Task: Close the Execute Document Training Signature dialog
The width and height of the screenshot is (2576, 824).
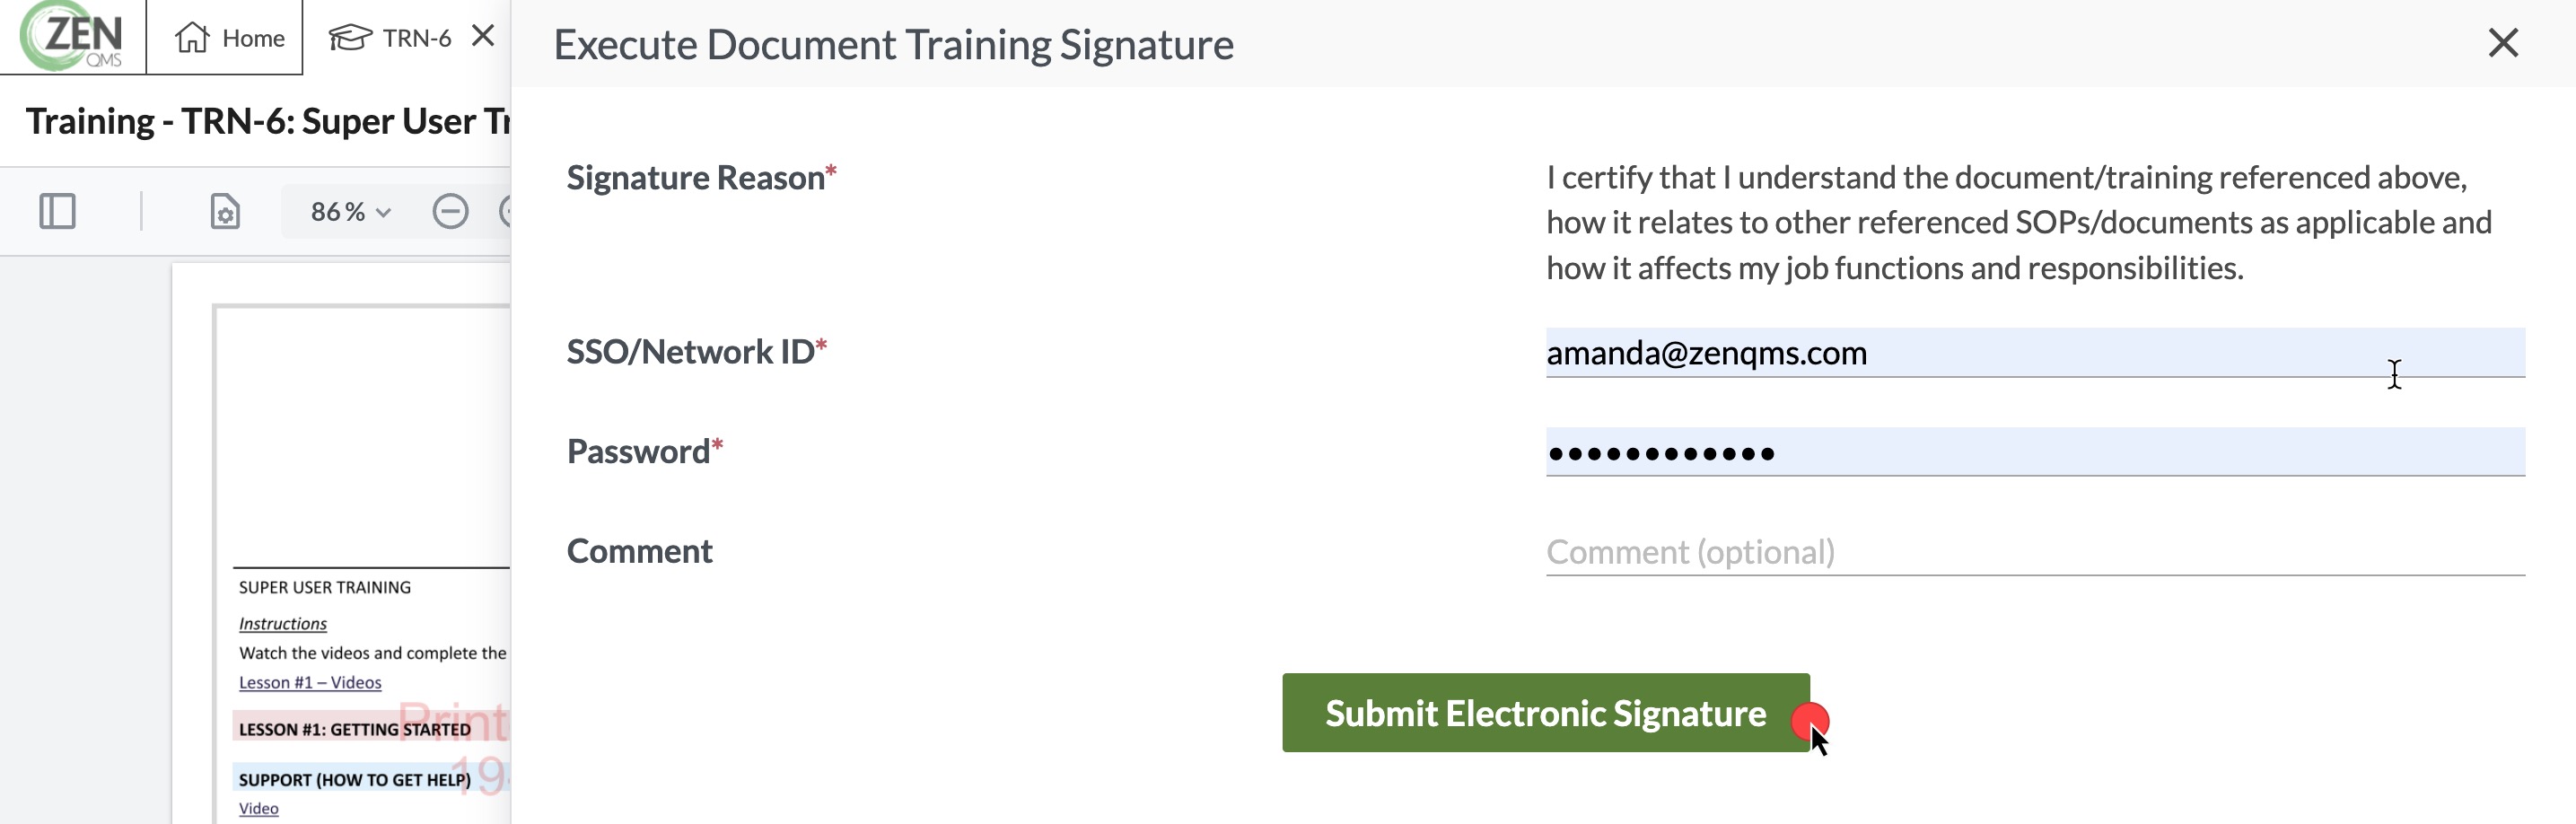Action: [2503, 42]
